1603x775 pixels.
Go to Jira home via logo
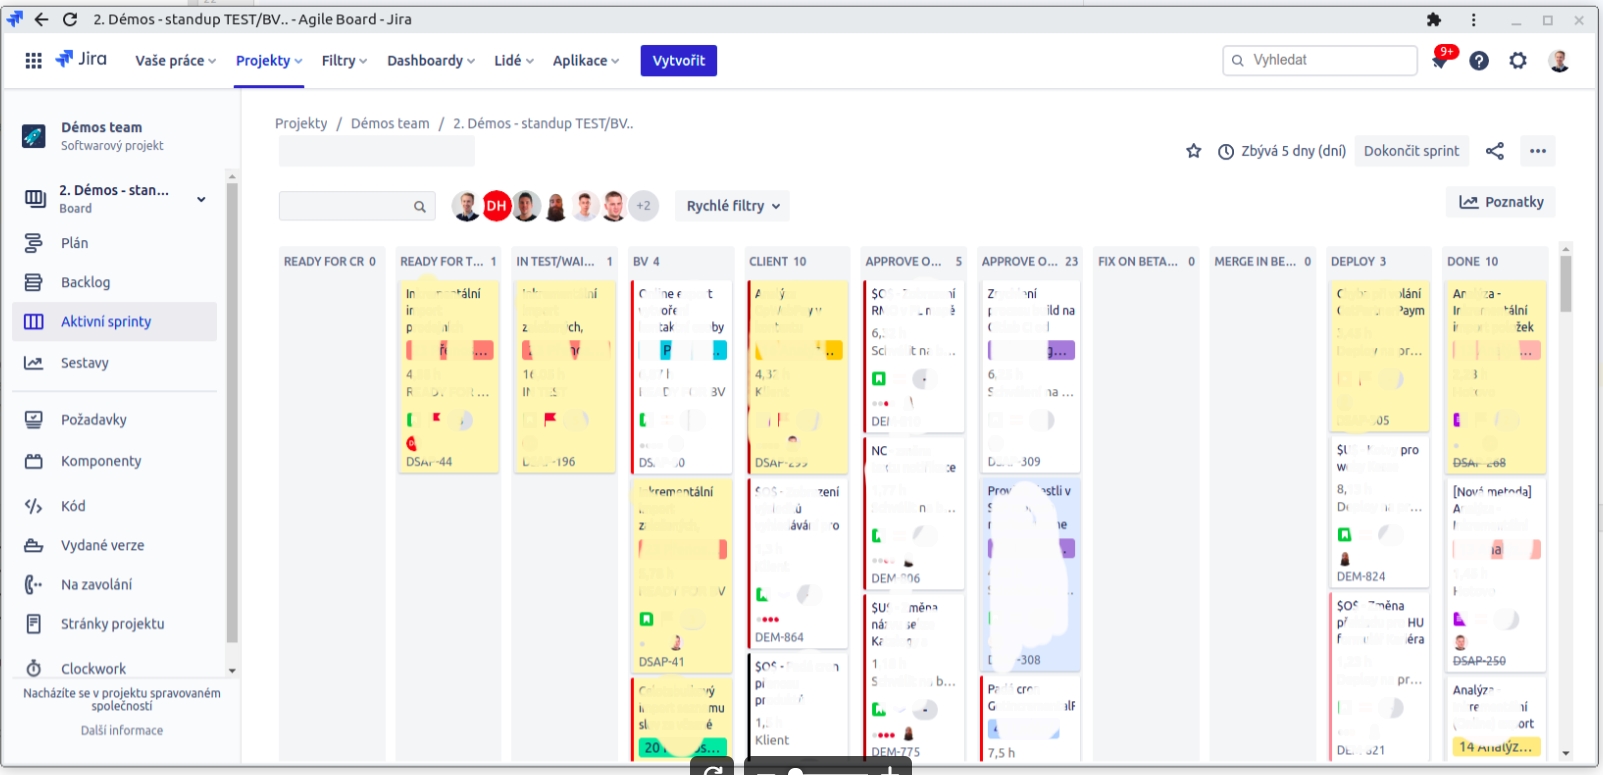click(81, 60)
